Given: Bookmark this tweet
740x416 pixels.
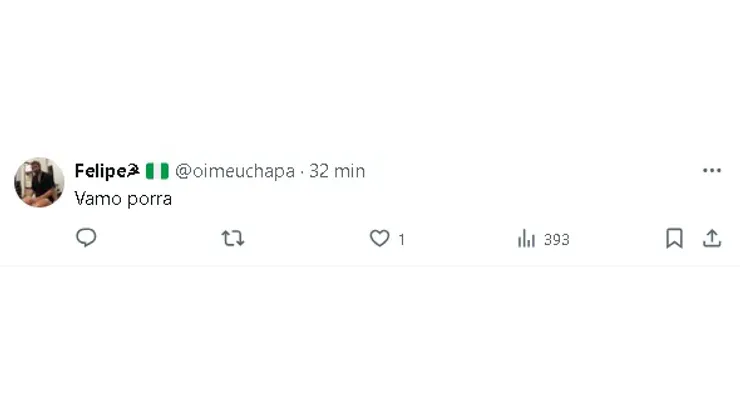Looking at the screenshot, I should [x=674, y=238].
